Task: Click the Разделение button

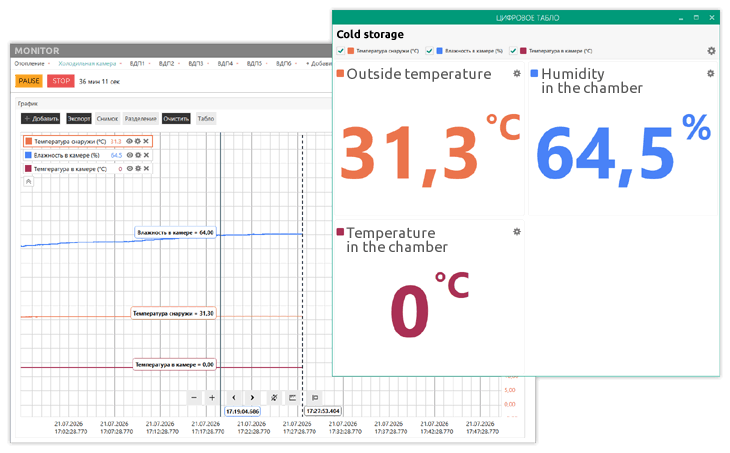Action: (x=141, y=119)
